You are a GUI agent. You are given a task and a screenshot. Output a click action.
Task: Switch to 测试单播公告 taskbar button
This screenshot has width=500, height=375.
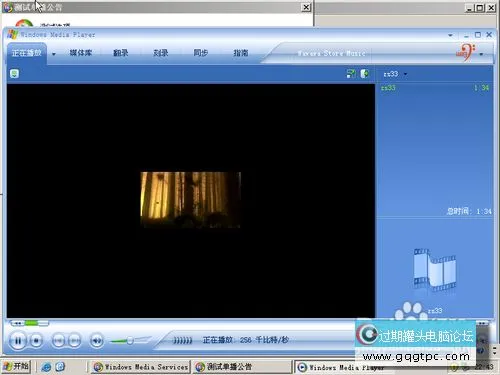click(242, 367)
